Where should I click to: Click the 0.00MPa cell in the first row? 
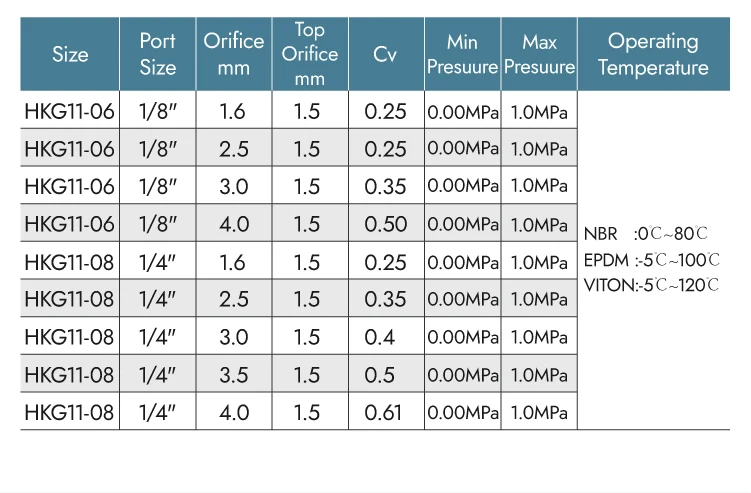(x=462, y=112)
